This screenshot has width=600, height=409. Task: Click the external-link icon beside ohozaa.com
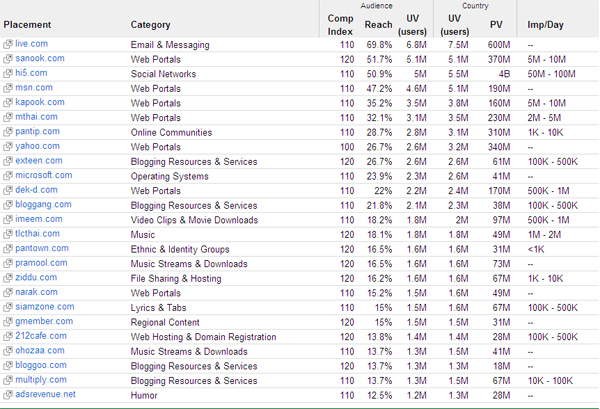coord(8,351)
